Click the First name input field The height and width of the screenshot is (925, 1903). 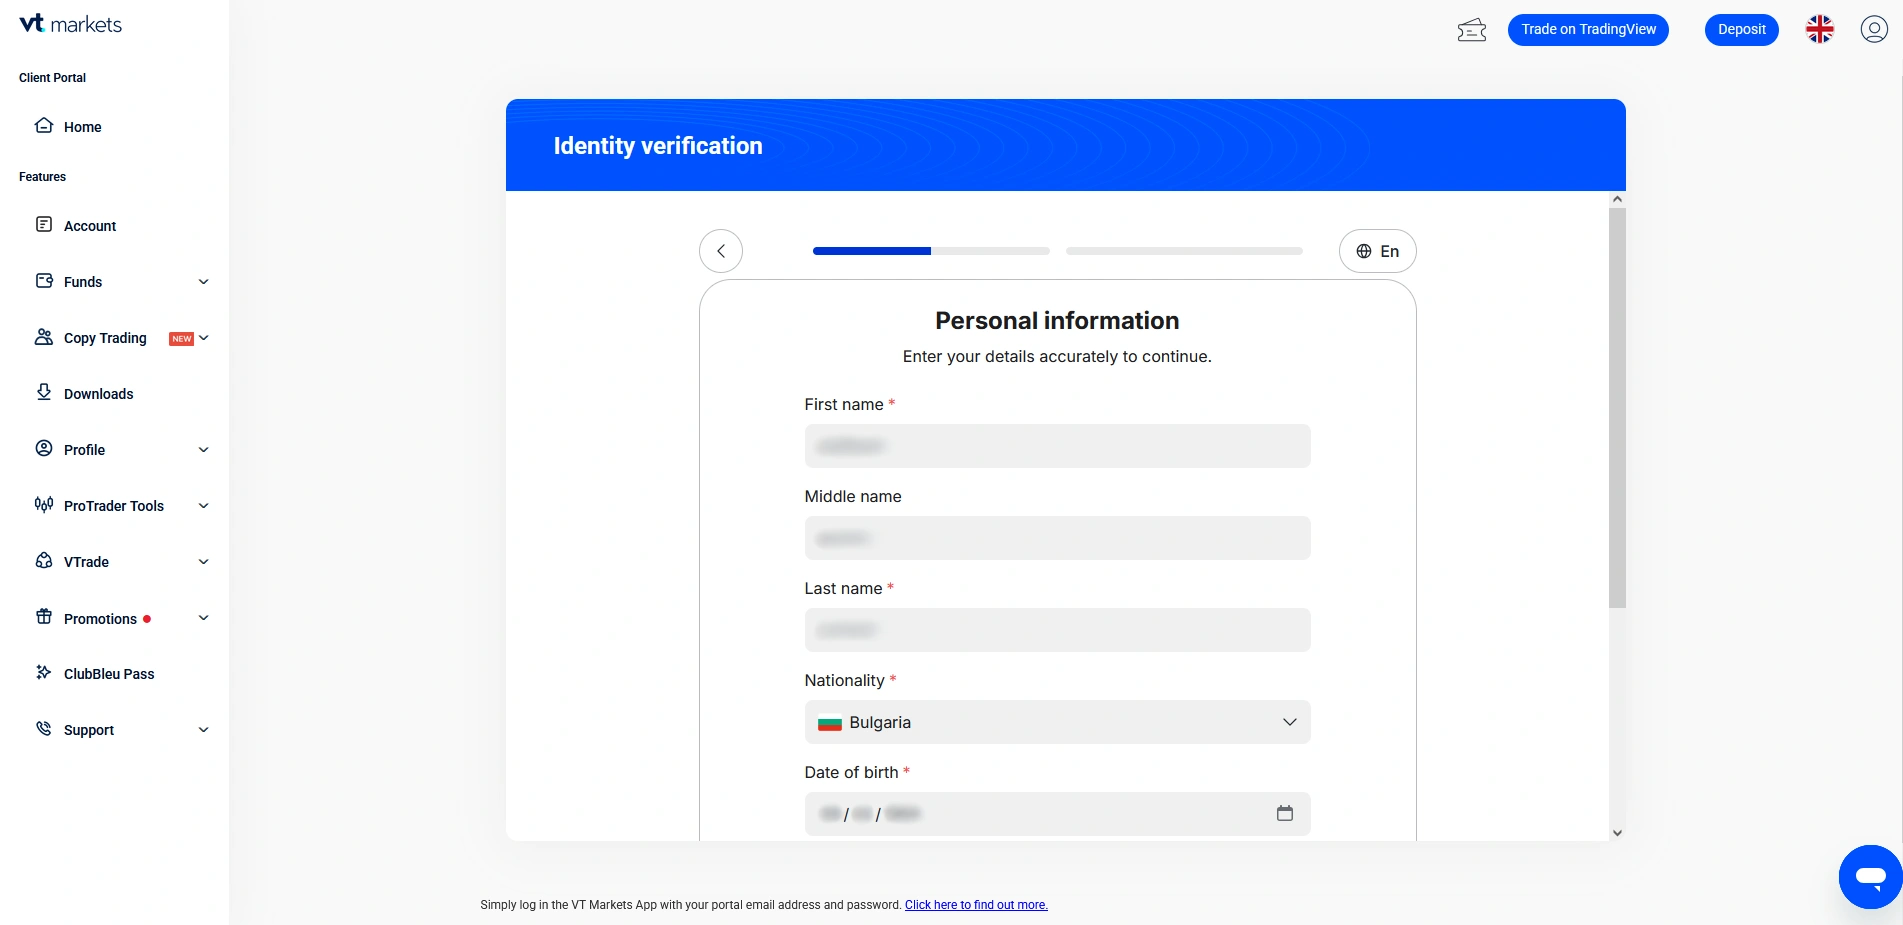tap(1057, 446)
